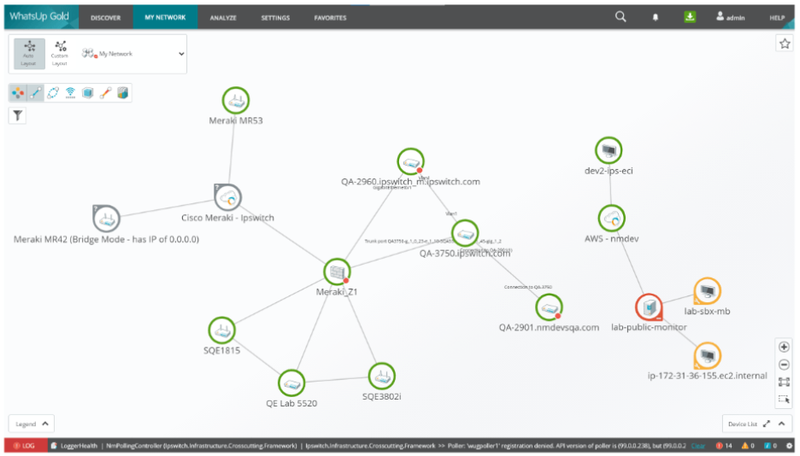Screen dimensions: 800x456
Task: Open status bar settings gear
Action: coord(789,446)
